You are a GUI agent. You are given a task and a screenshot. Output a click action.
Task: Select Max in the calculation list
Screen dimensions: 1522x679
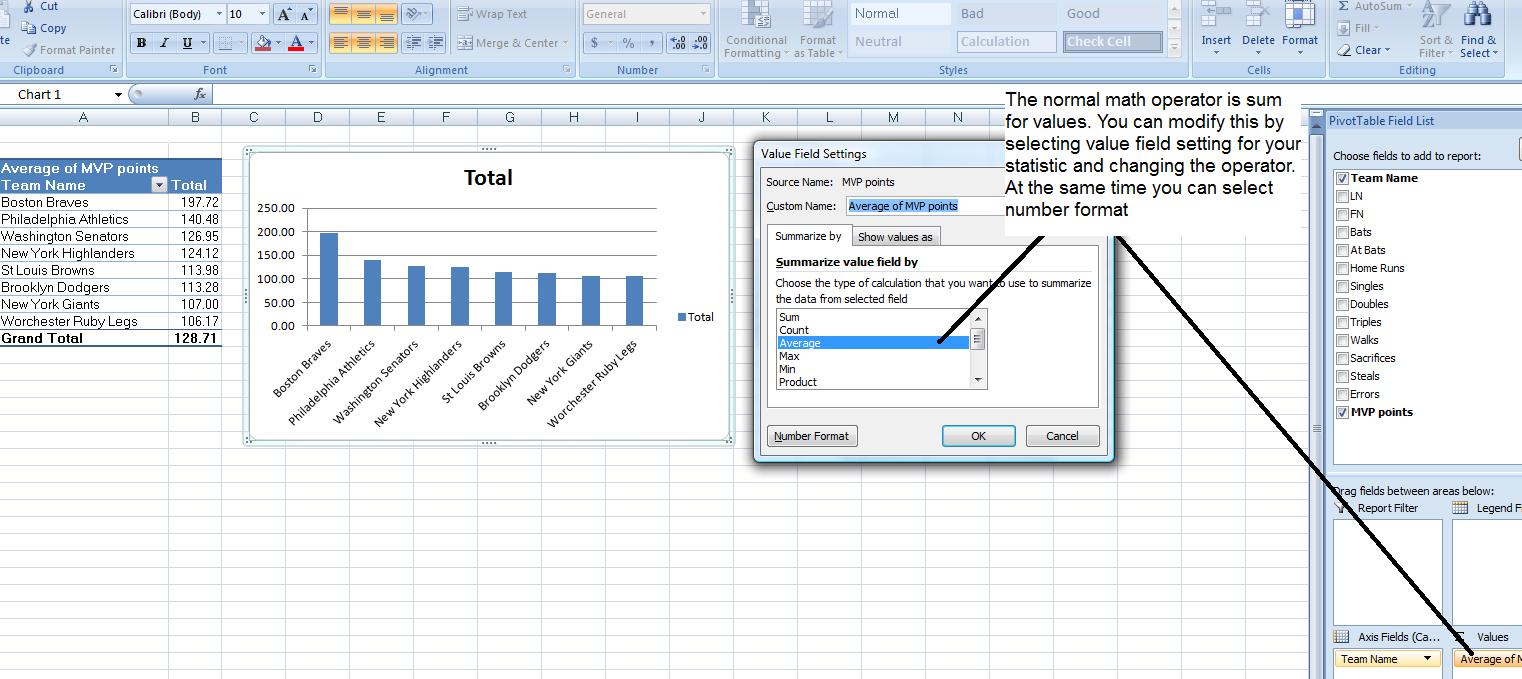pyautogui.click(x=873, y=356)
